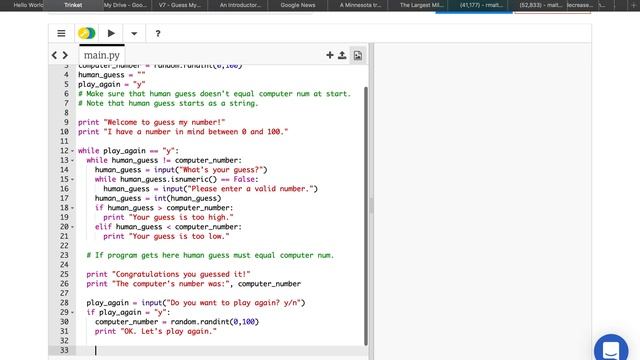The width and height of the screenshot is (640, 360).
Task: Switch to The Largest Mil... browser tab
Action: pos(422,5)
